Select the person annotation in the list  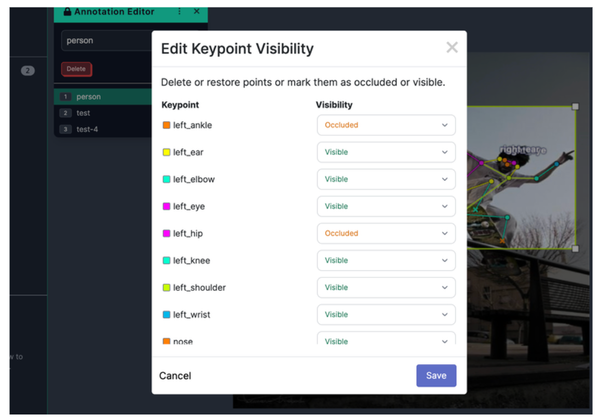pos(100,97)
